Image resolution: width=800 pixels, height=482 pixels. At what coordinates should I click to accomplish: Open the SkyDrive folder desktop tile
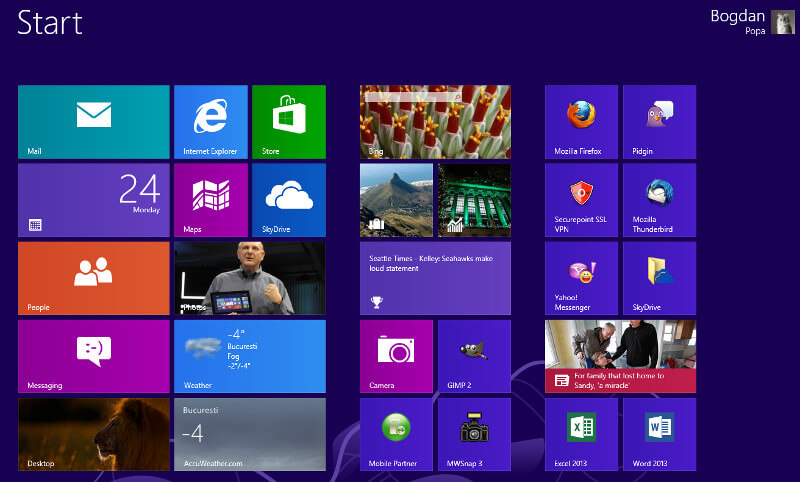pyautogui.click(x=660, y=278)
